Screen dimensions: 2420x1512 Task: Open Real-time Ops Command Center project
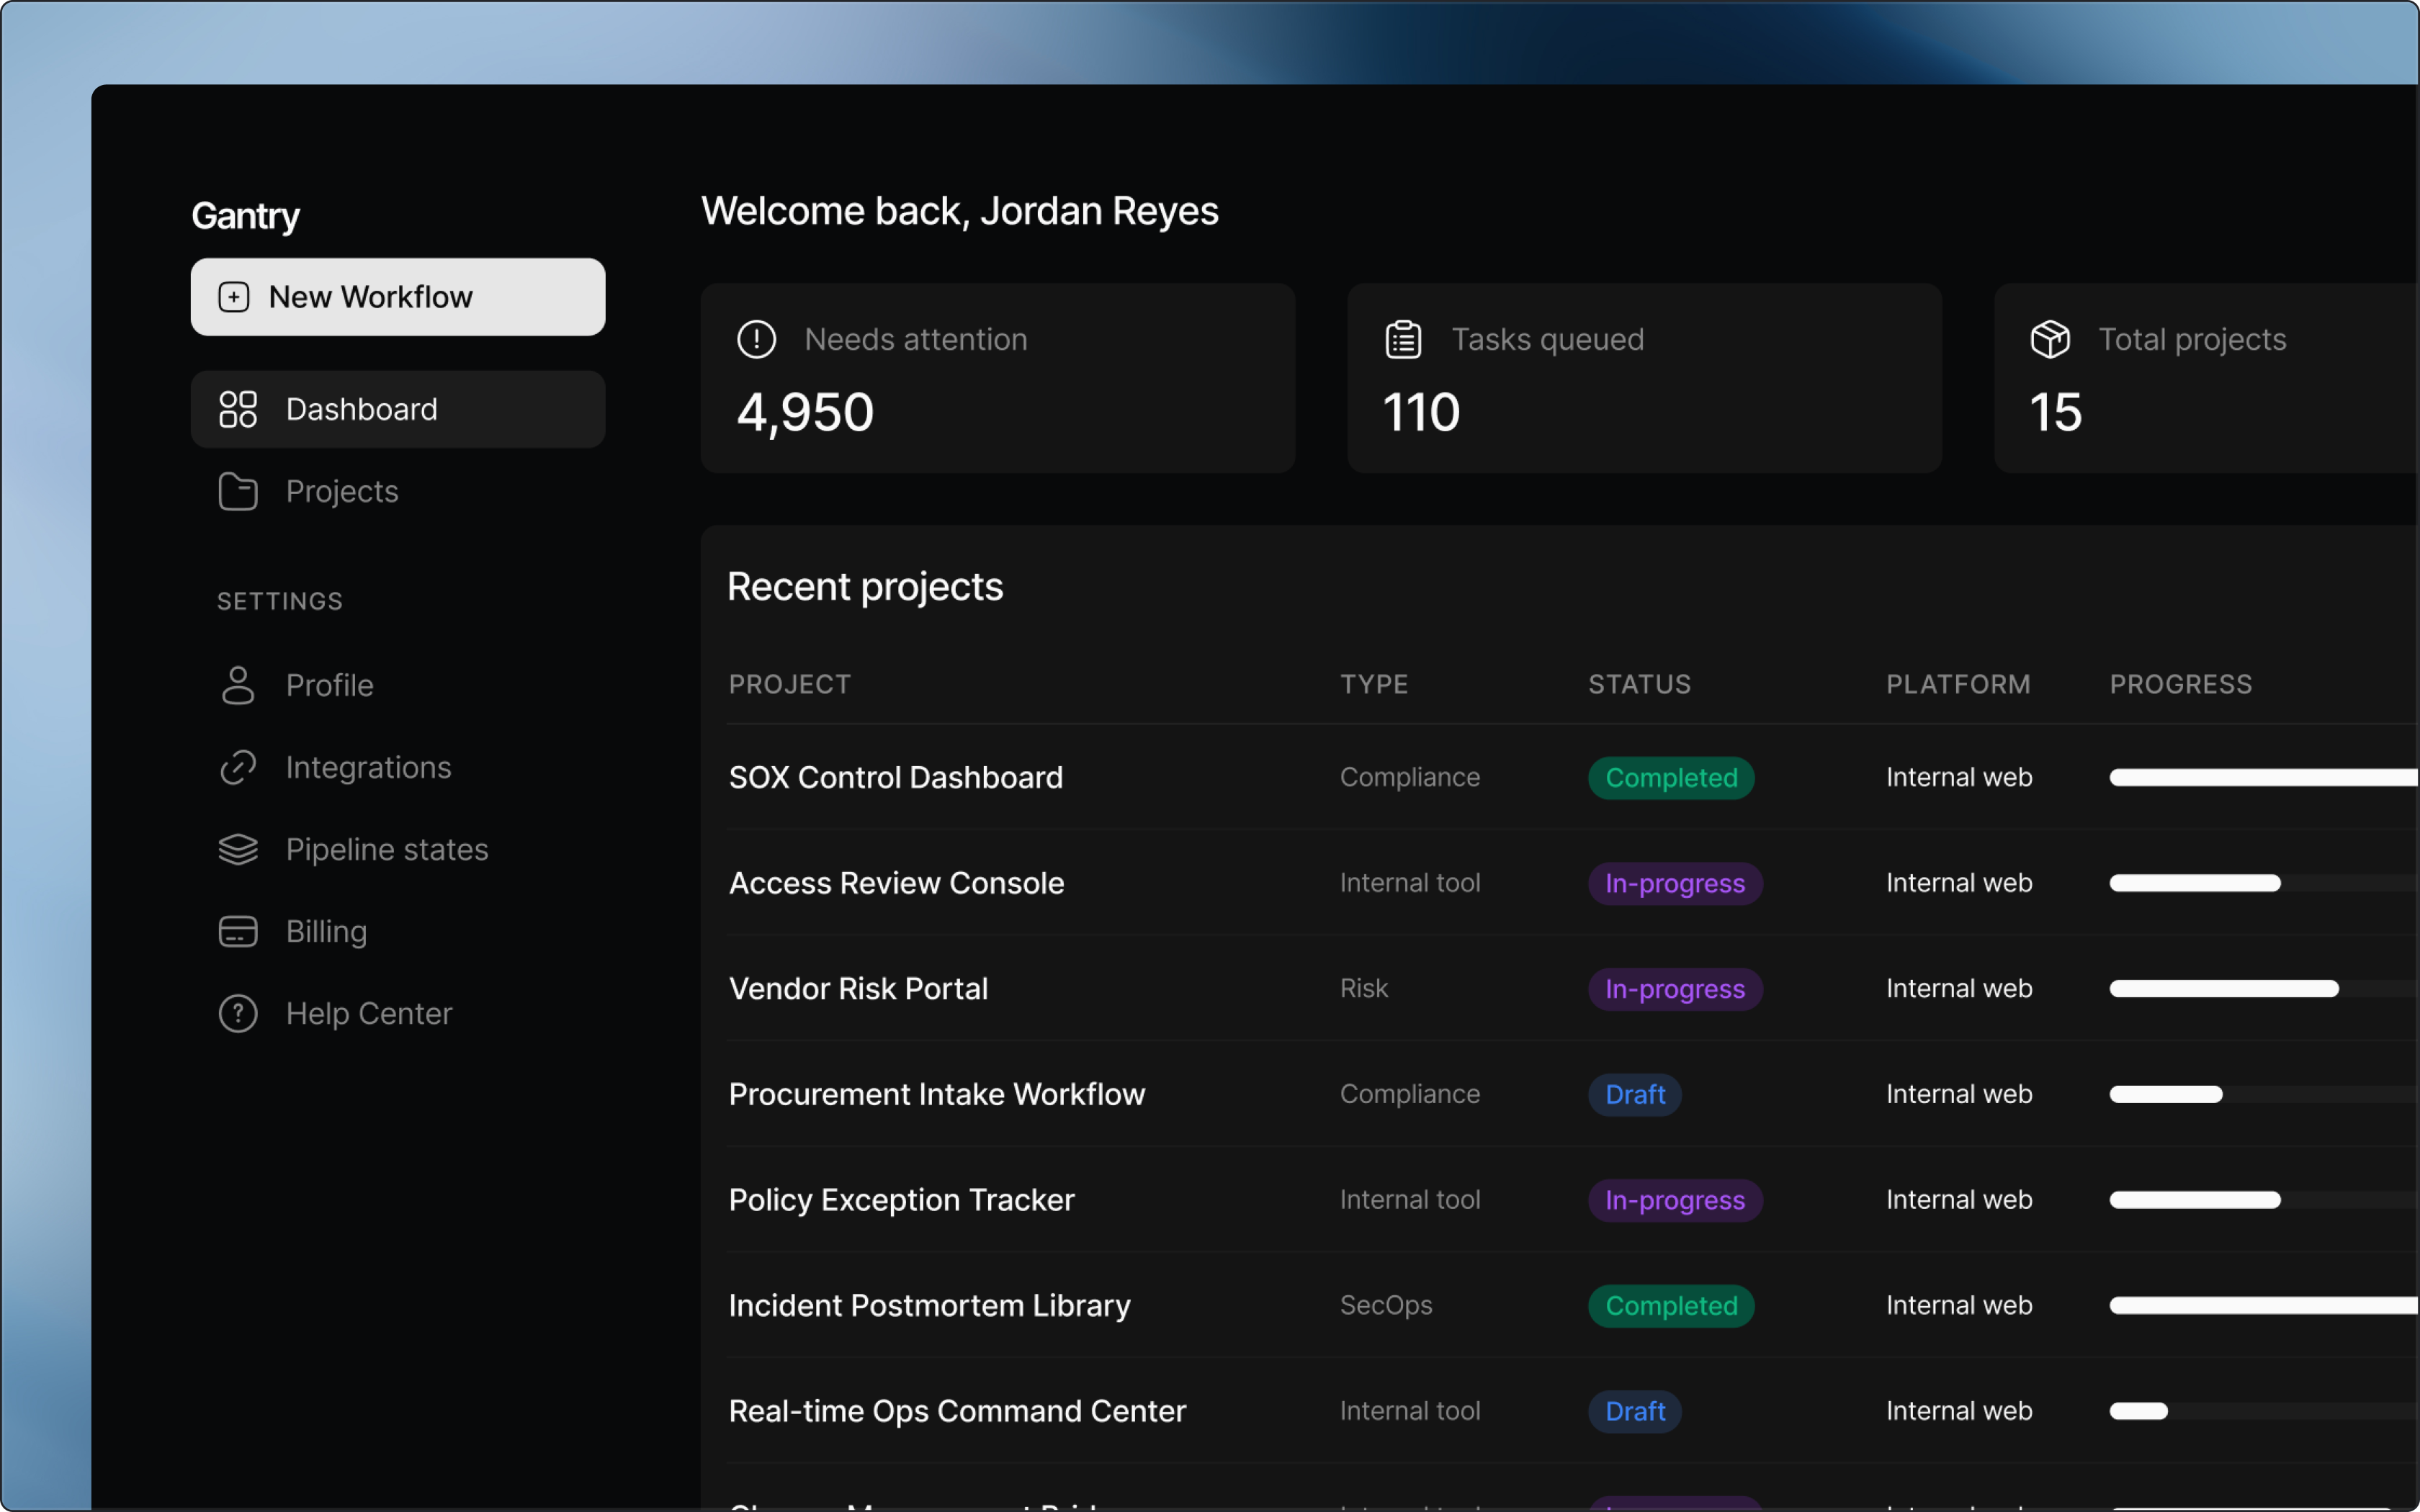958,1411
